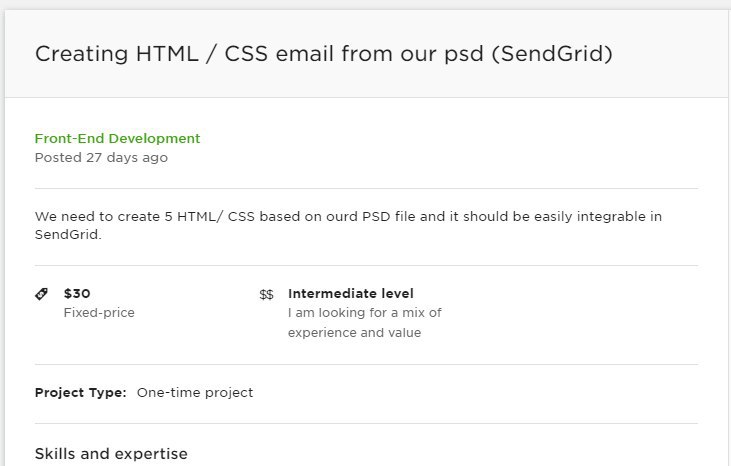Viewport: 731px width, 466px height.
Task: Click the job description paragraph
Action: tap(348, 226)
